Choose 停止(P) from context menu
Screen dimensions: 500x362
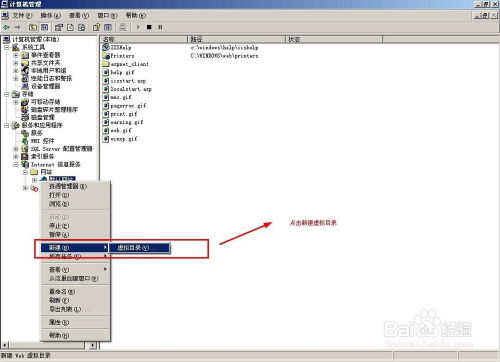pyautogui.click(x=74, y=226)
